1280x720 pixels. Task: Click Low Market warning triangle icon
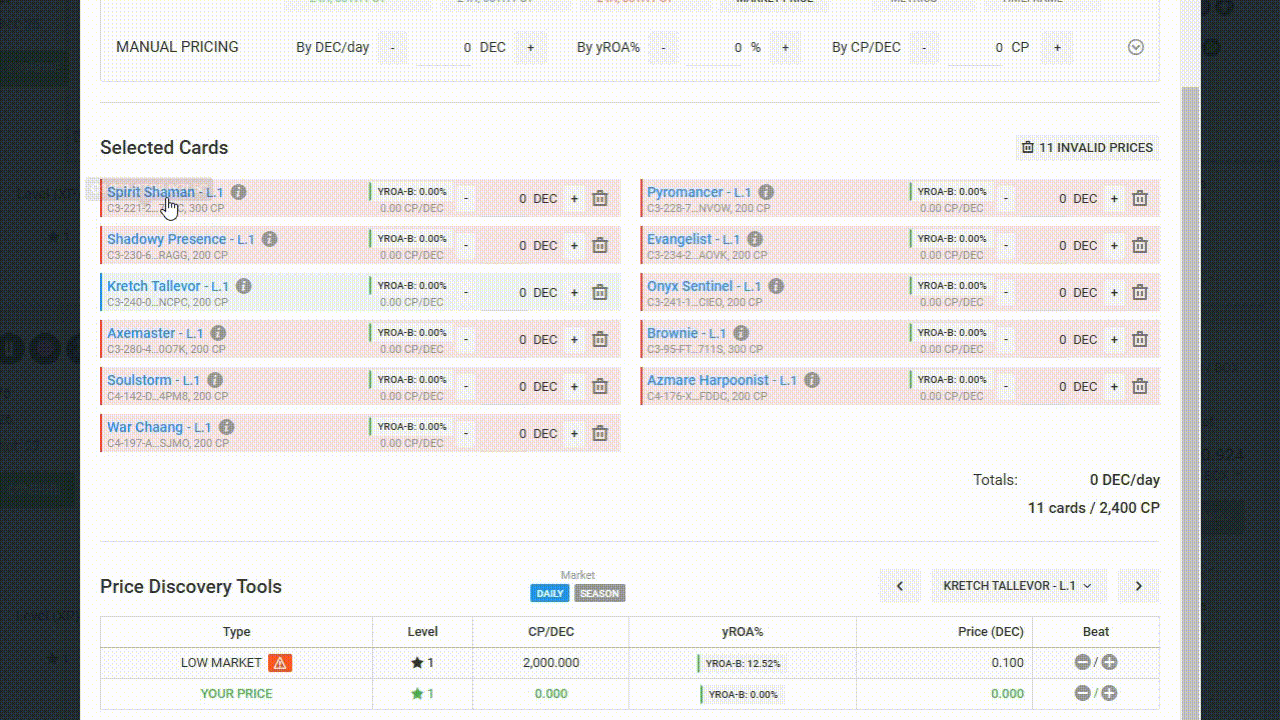point(280,662)
